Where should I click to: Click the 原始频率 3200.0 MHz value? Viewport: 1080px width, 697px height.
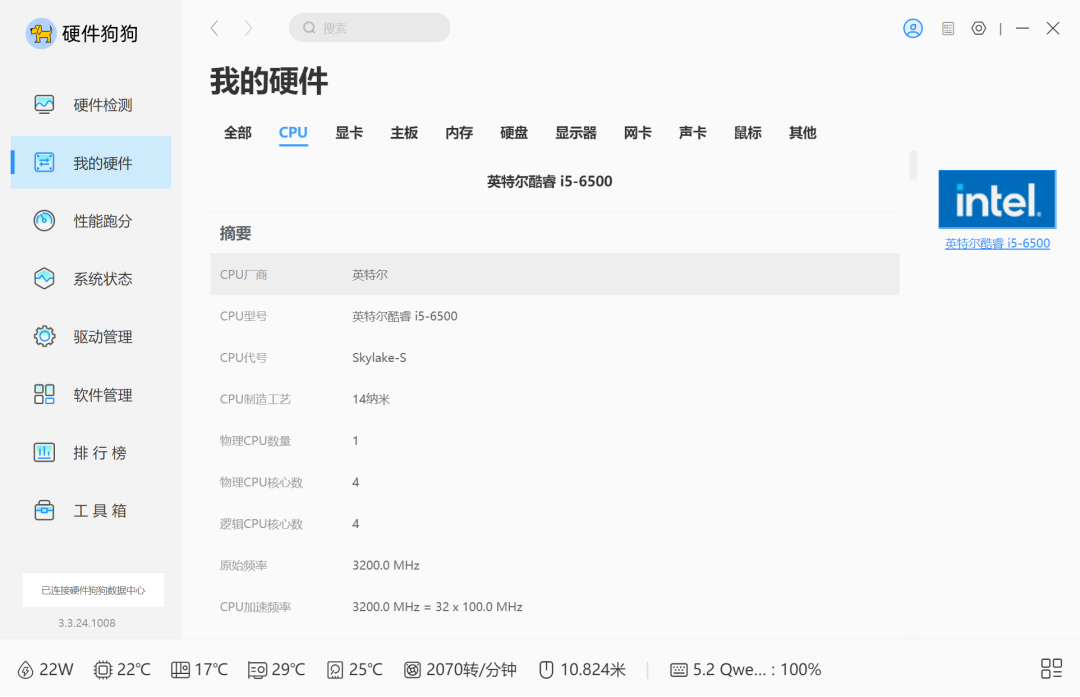click(x=386, y=565)
